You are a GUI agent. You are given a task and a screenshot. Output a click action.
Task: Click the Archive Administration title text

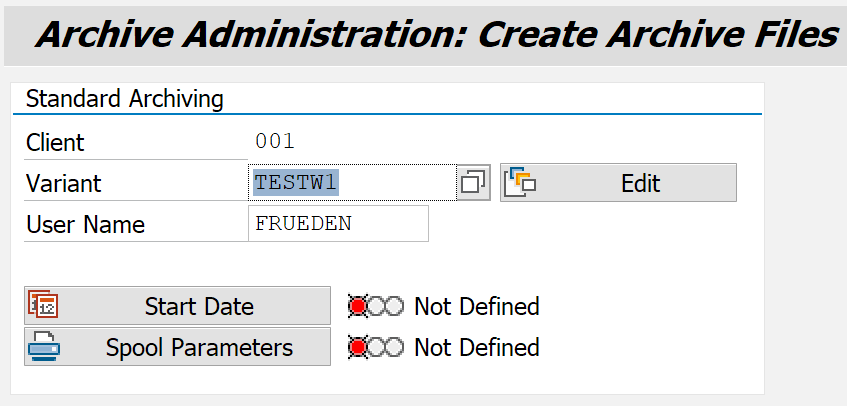pos(435,34)
